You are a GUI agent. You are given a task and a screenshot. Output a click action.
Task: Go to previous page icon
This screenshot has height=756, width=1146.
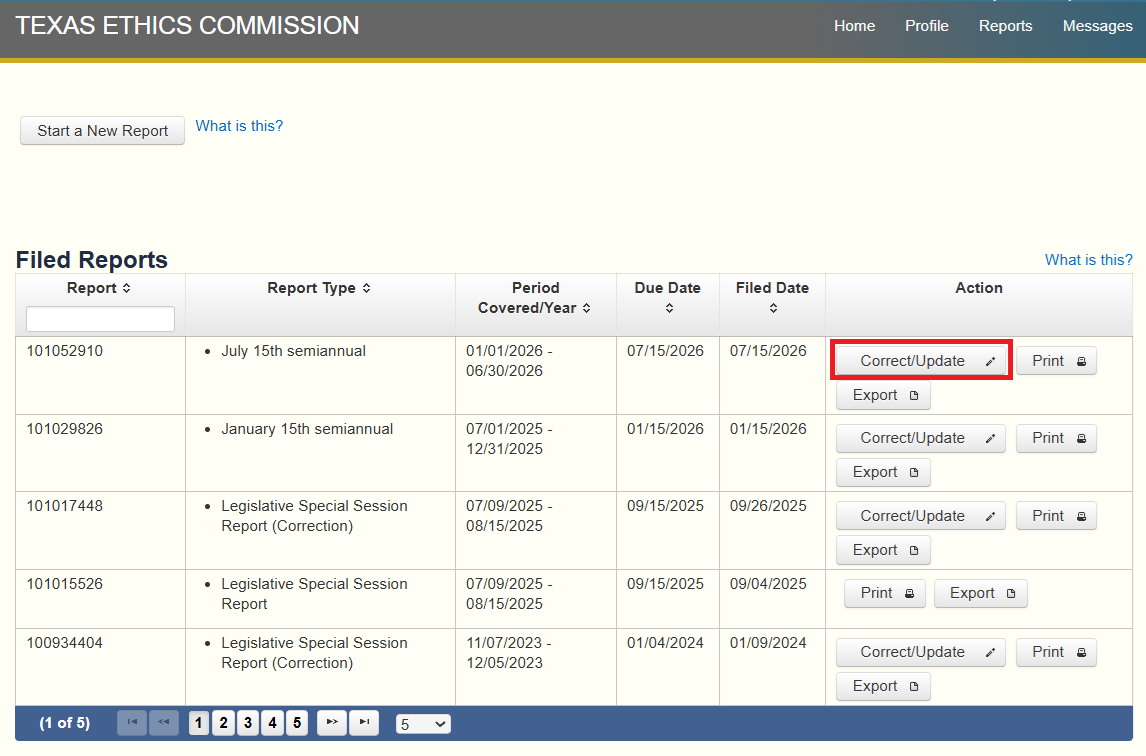point(164,722)
